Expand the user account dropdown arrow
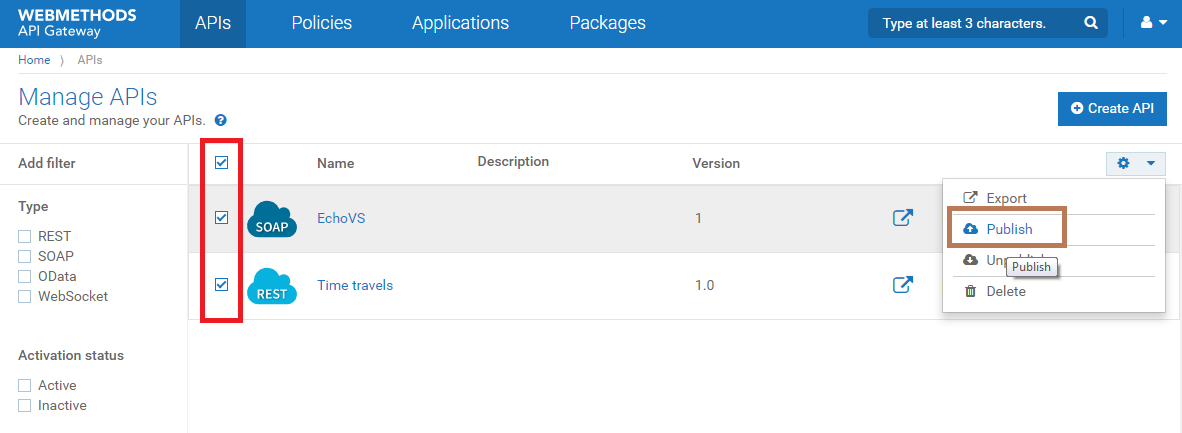This screenshot has width=1182, height=433. (1164, 23)
